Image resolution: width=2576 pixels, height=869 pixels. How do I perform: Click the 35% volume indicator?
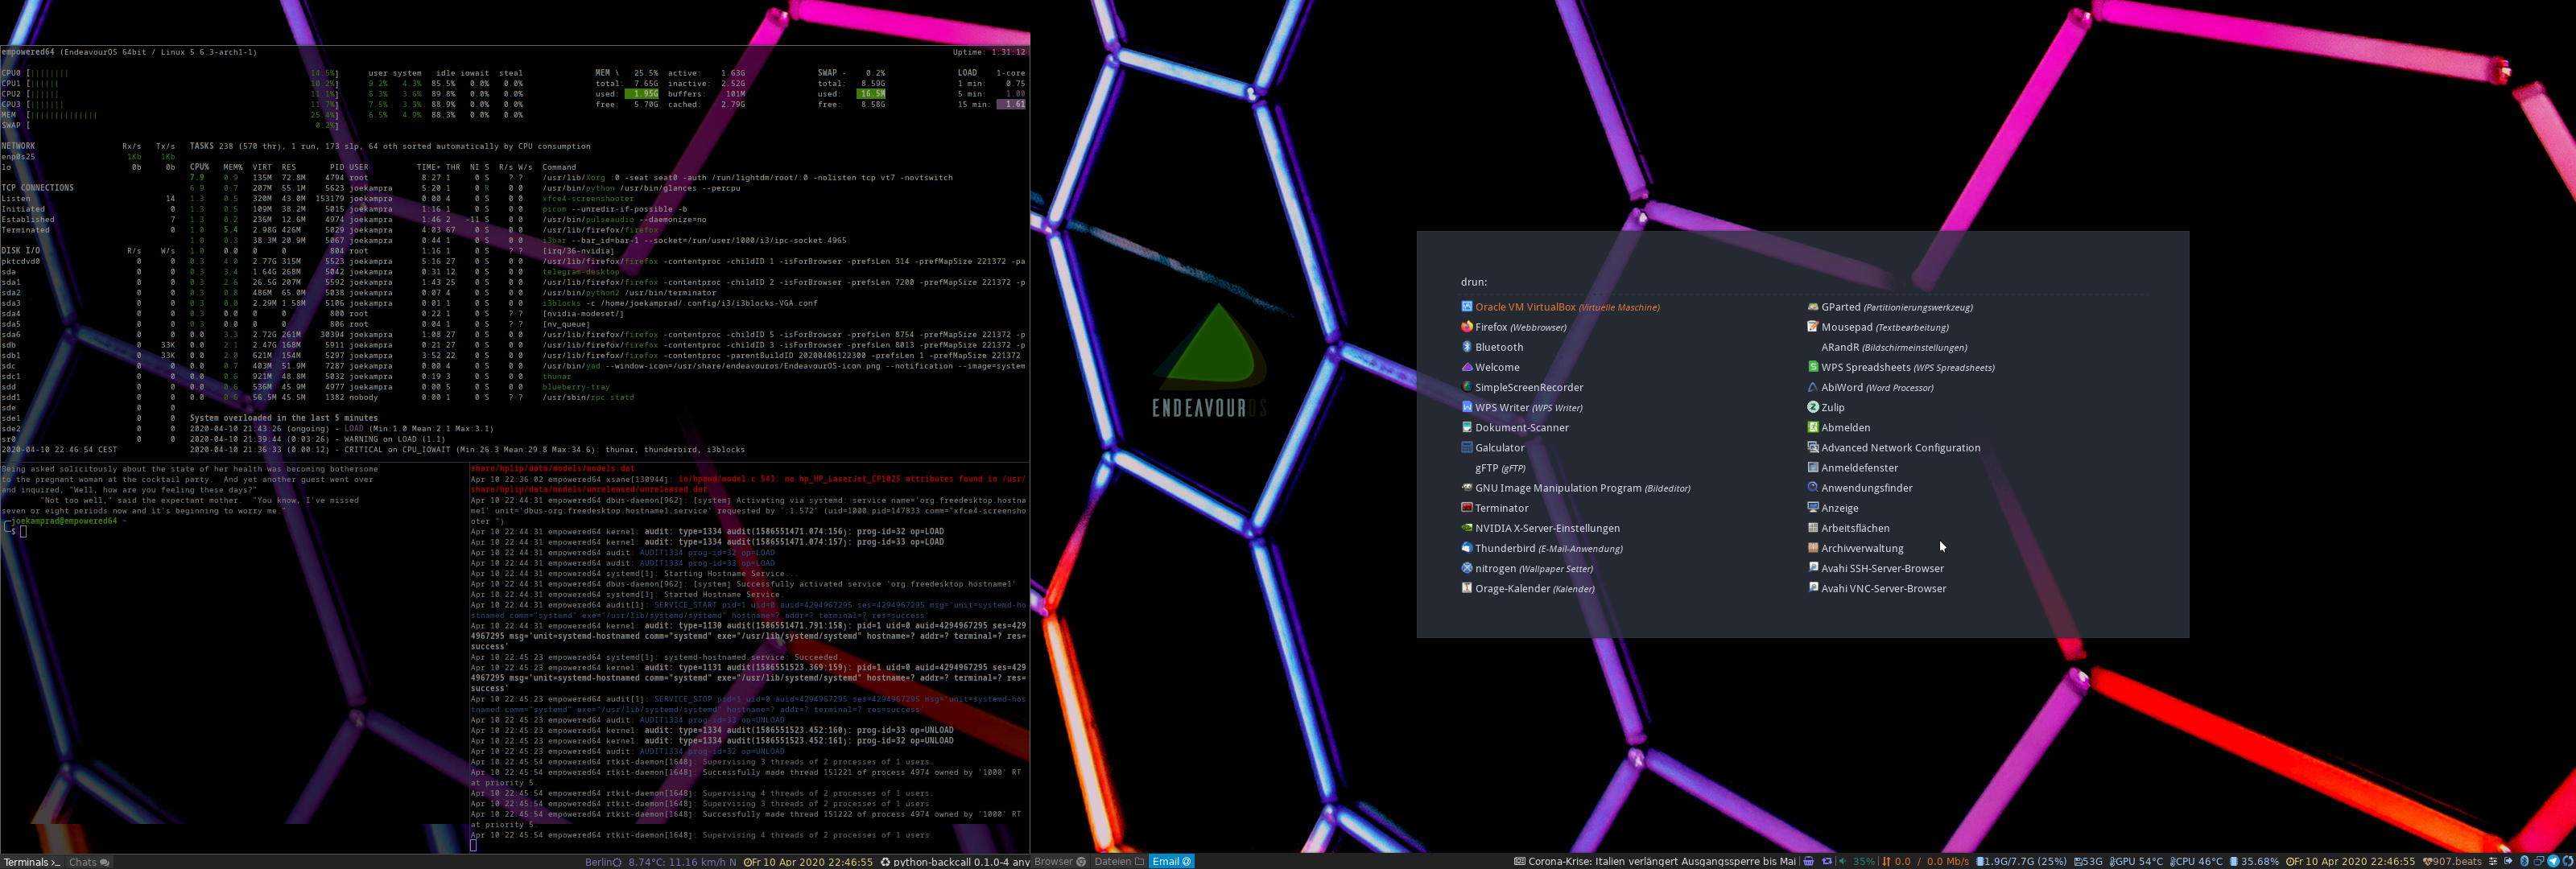1859,862
